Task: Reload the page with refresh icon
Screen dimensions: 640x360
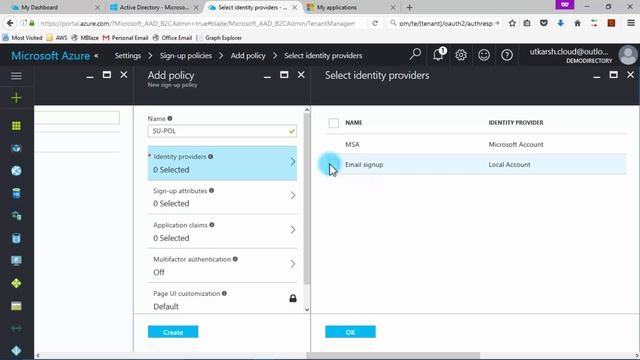Action: [x=375, y=23]
